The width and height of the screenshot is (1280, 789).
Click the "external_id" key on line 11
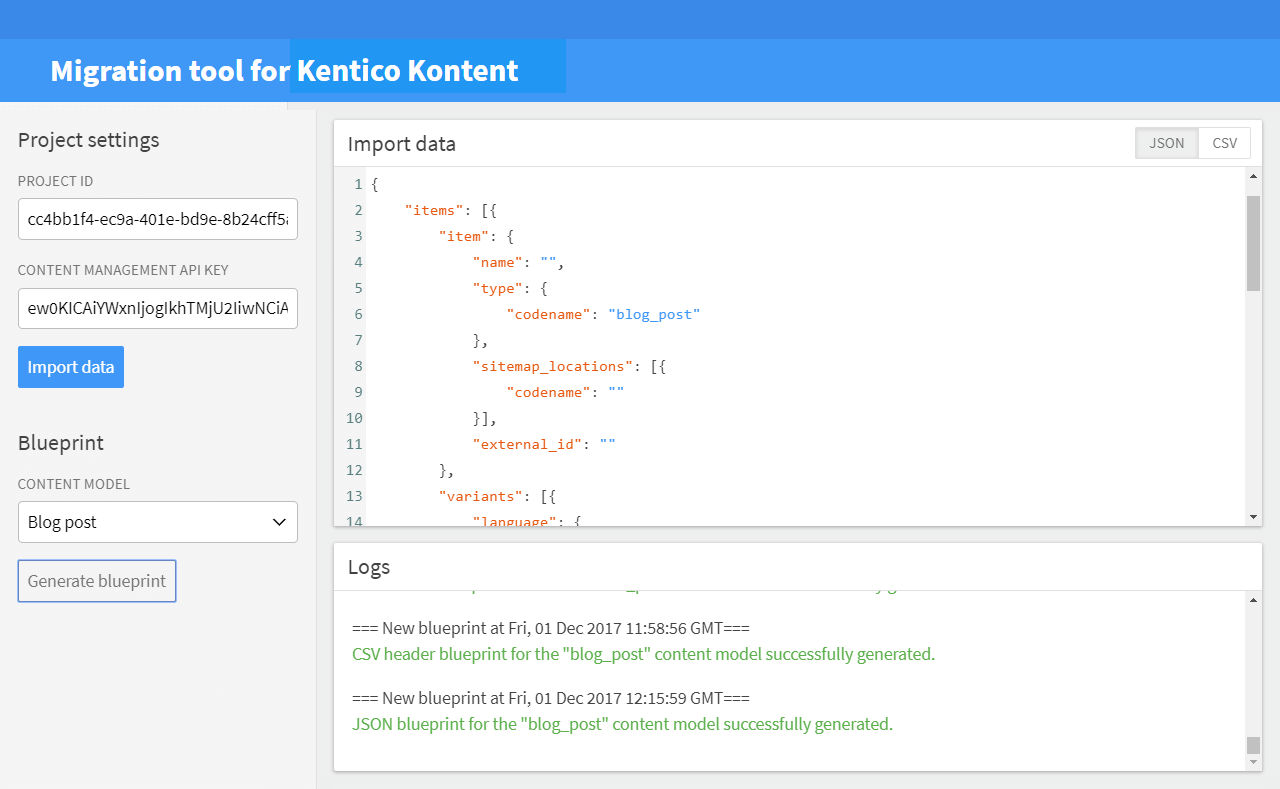tap(527, 444)
